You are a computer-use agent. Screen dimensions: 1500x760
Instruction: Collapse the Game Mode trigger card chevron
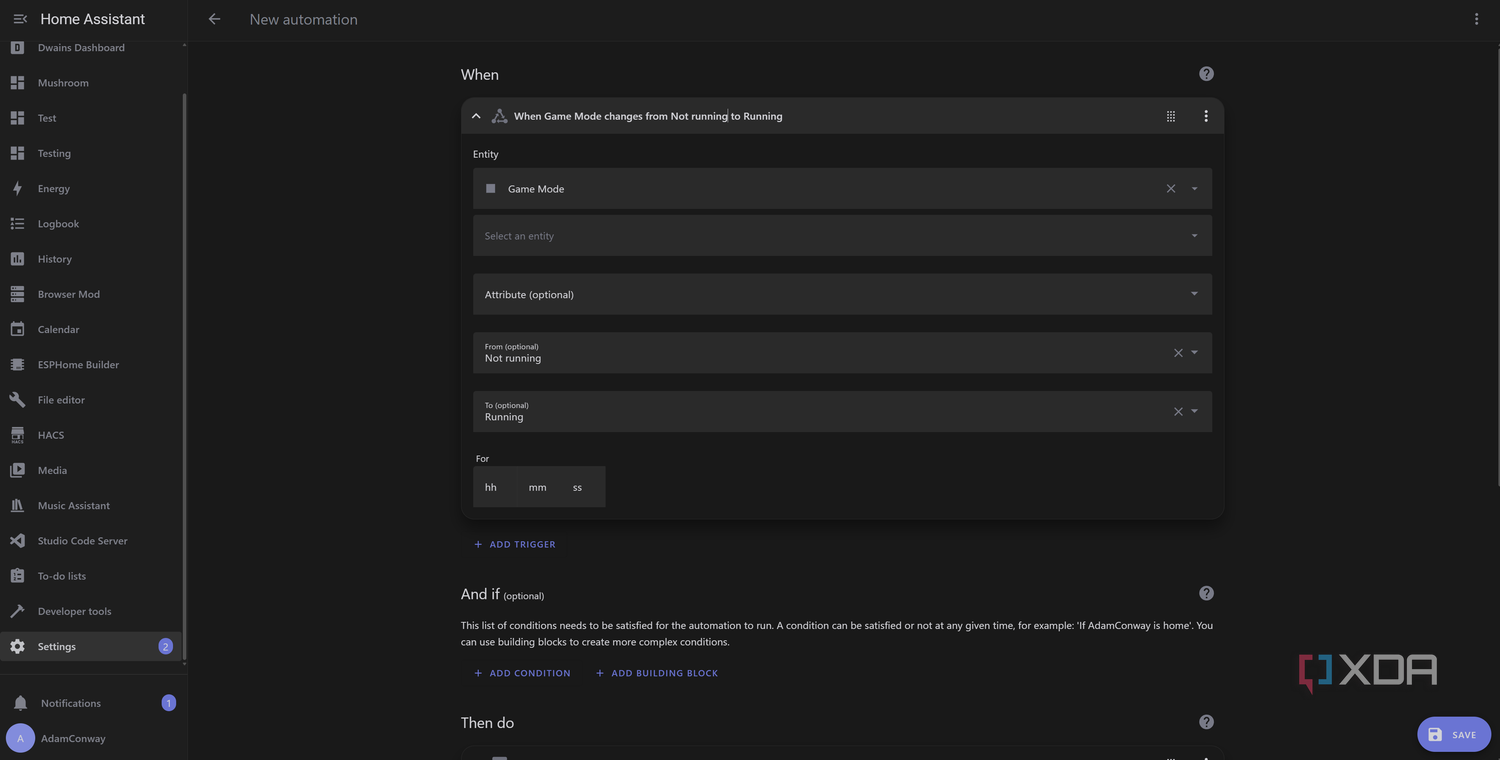point(476,116)
